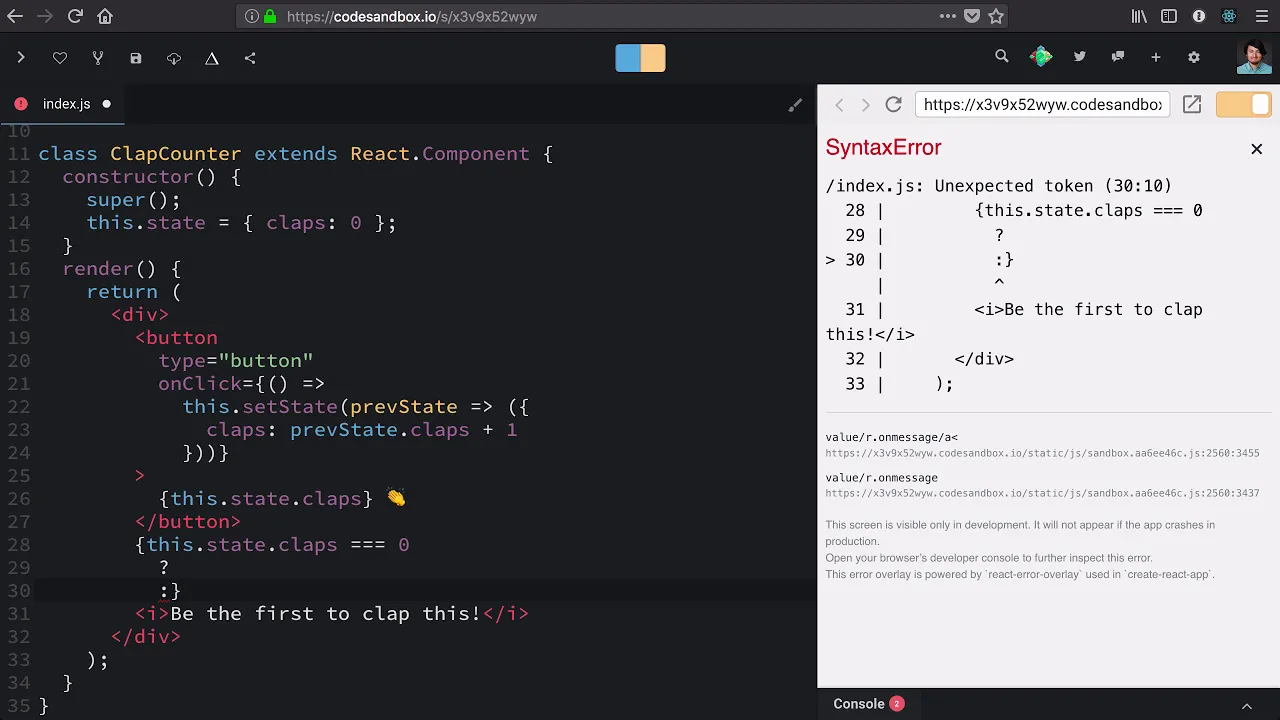The image size is (1280, 720).
Task: Like this sandbox with the heart
Action: [x=60, y=58]
